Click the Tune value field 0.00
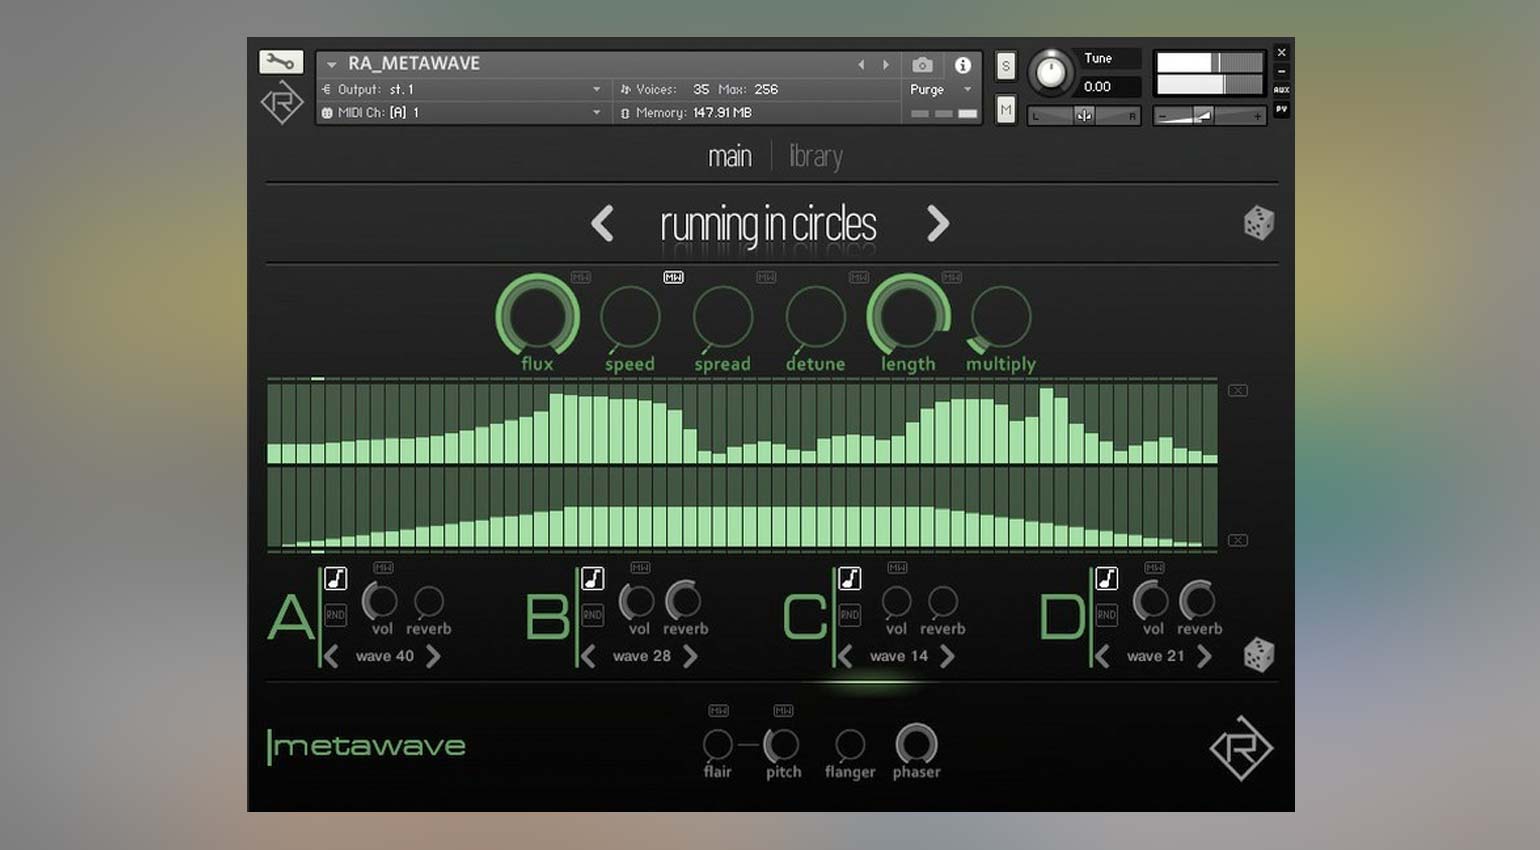Screen dimensions: 1540x850 1108,87
